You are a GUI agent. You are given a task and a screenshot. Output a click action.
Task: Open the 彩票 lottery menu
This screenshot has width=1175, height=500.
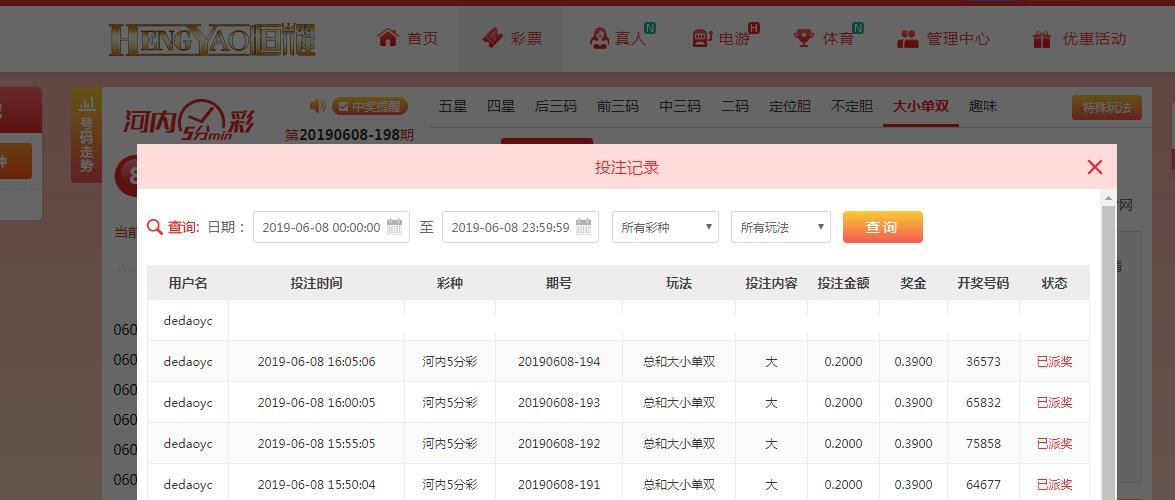512,39
